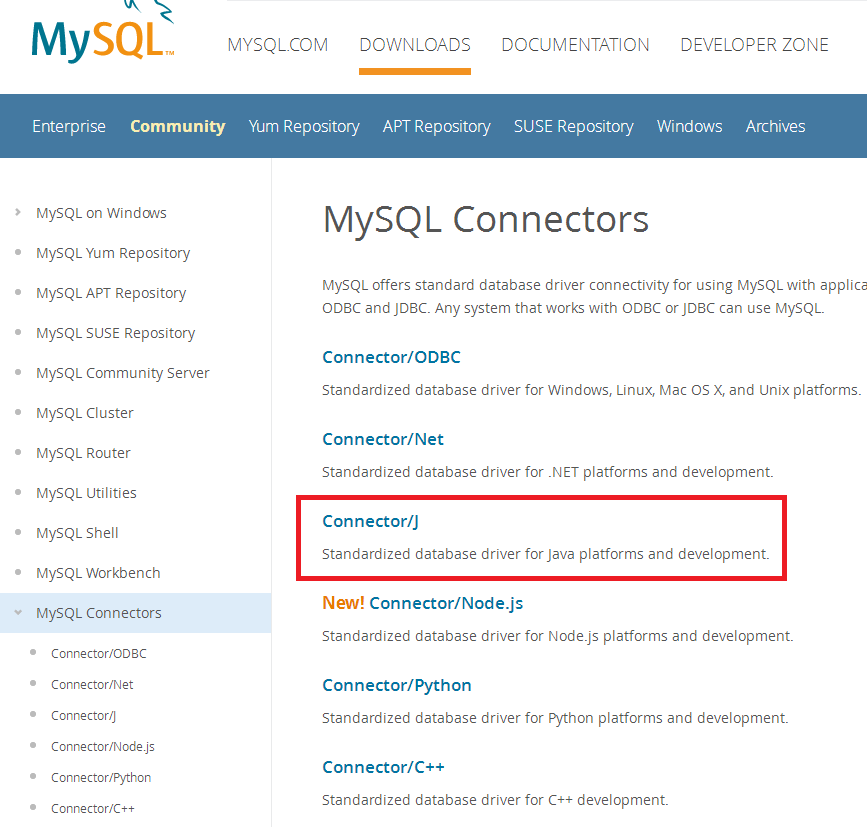Image resolution: width=867 pixels, height=827 pixels.
Task: Open MySQL Router sidebar link
Action: click(83, 453)
